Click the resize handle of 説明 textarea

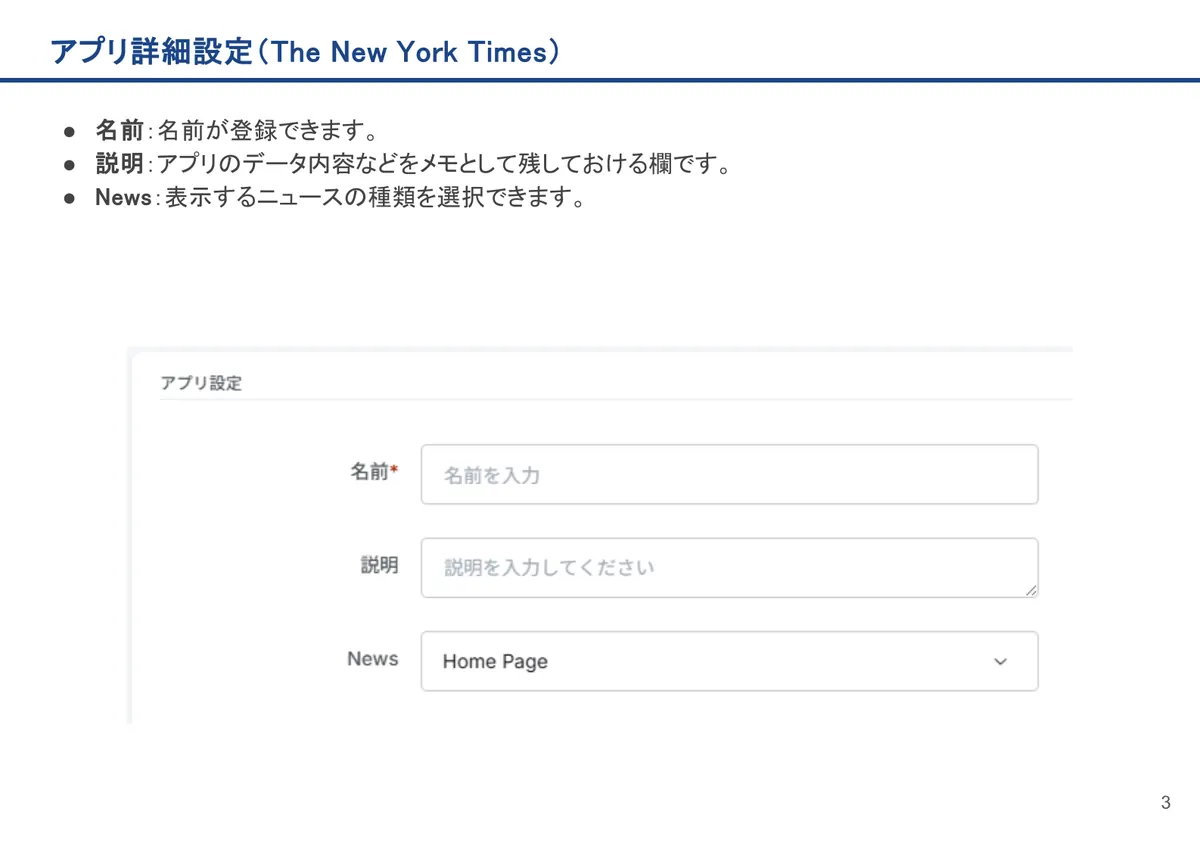pos(1030,590)
